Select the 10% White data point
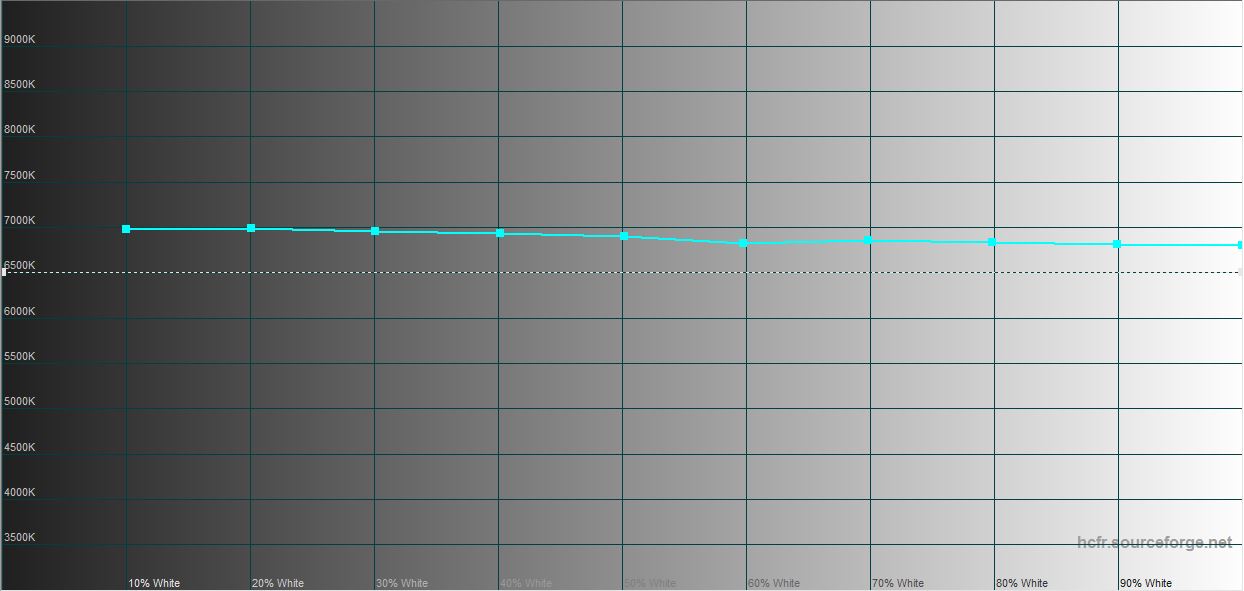This screenshot has height=591, width=1244. 126,229
